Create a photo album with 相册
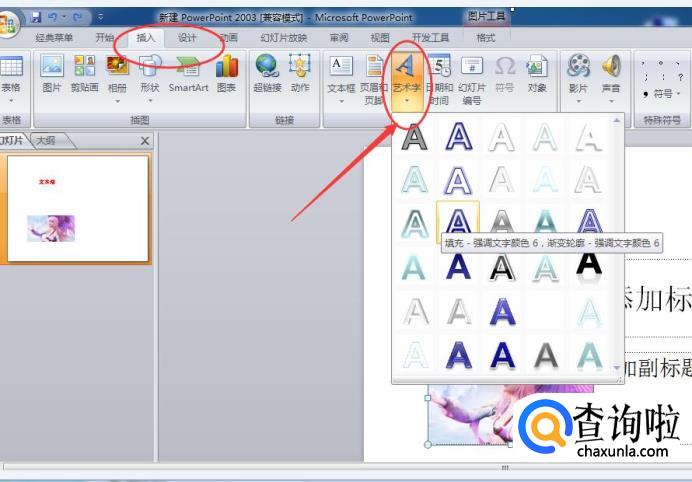Screen dimensions: 692x482 [x=117, y=72]
